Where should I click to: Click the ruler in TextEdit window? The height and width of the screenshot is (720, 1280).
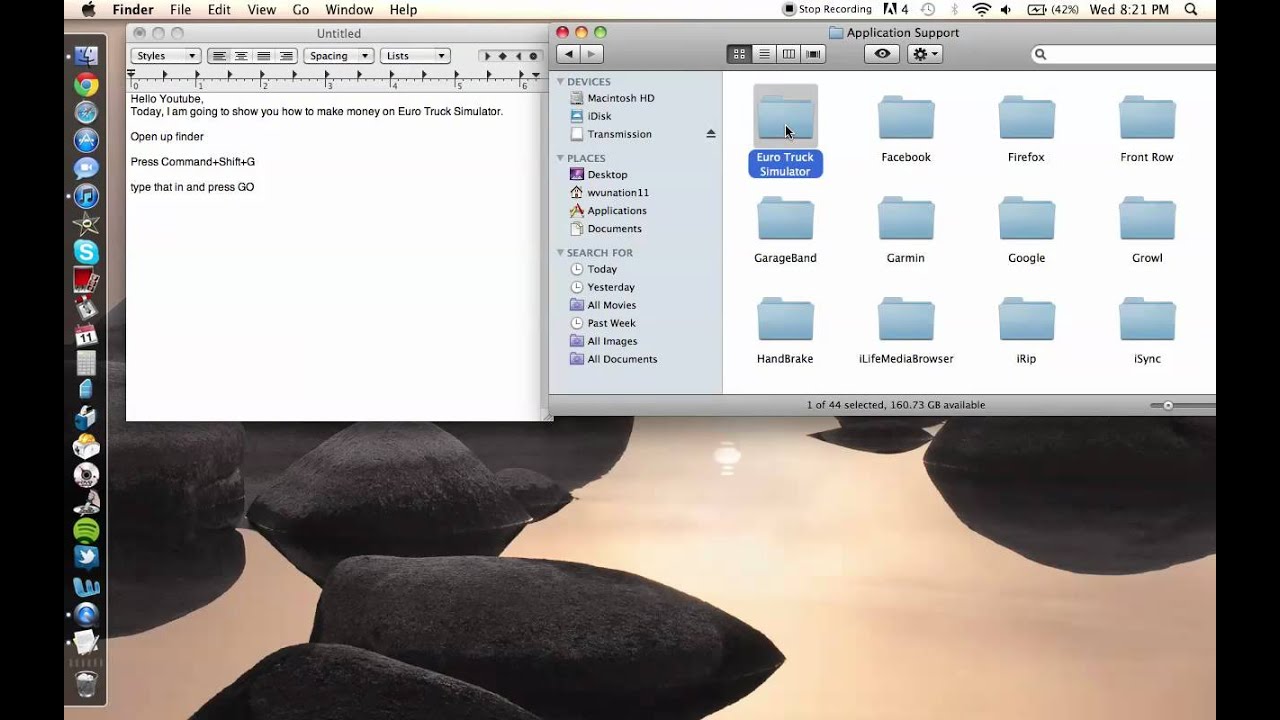pyautogui.click(x=335, y=79)
